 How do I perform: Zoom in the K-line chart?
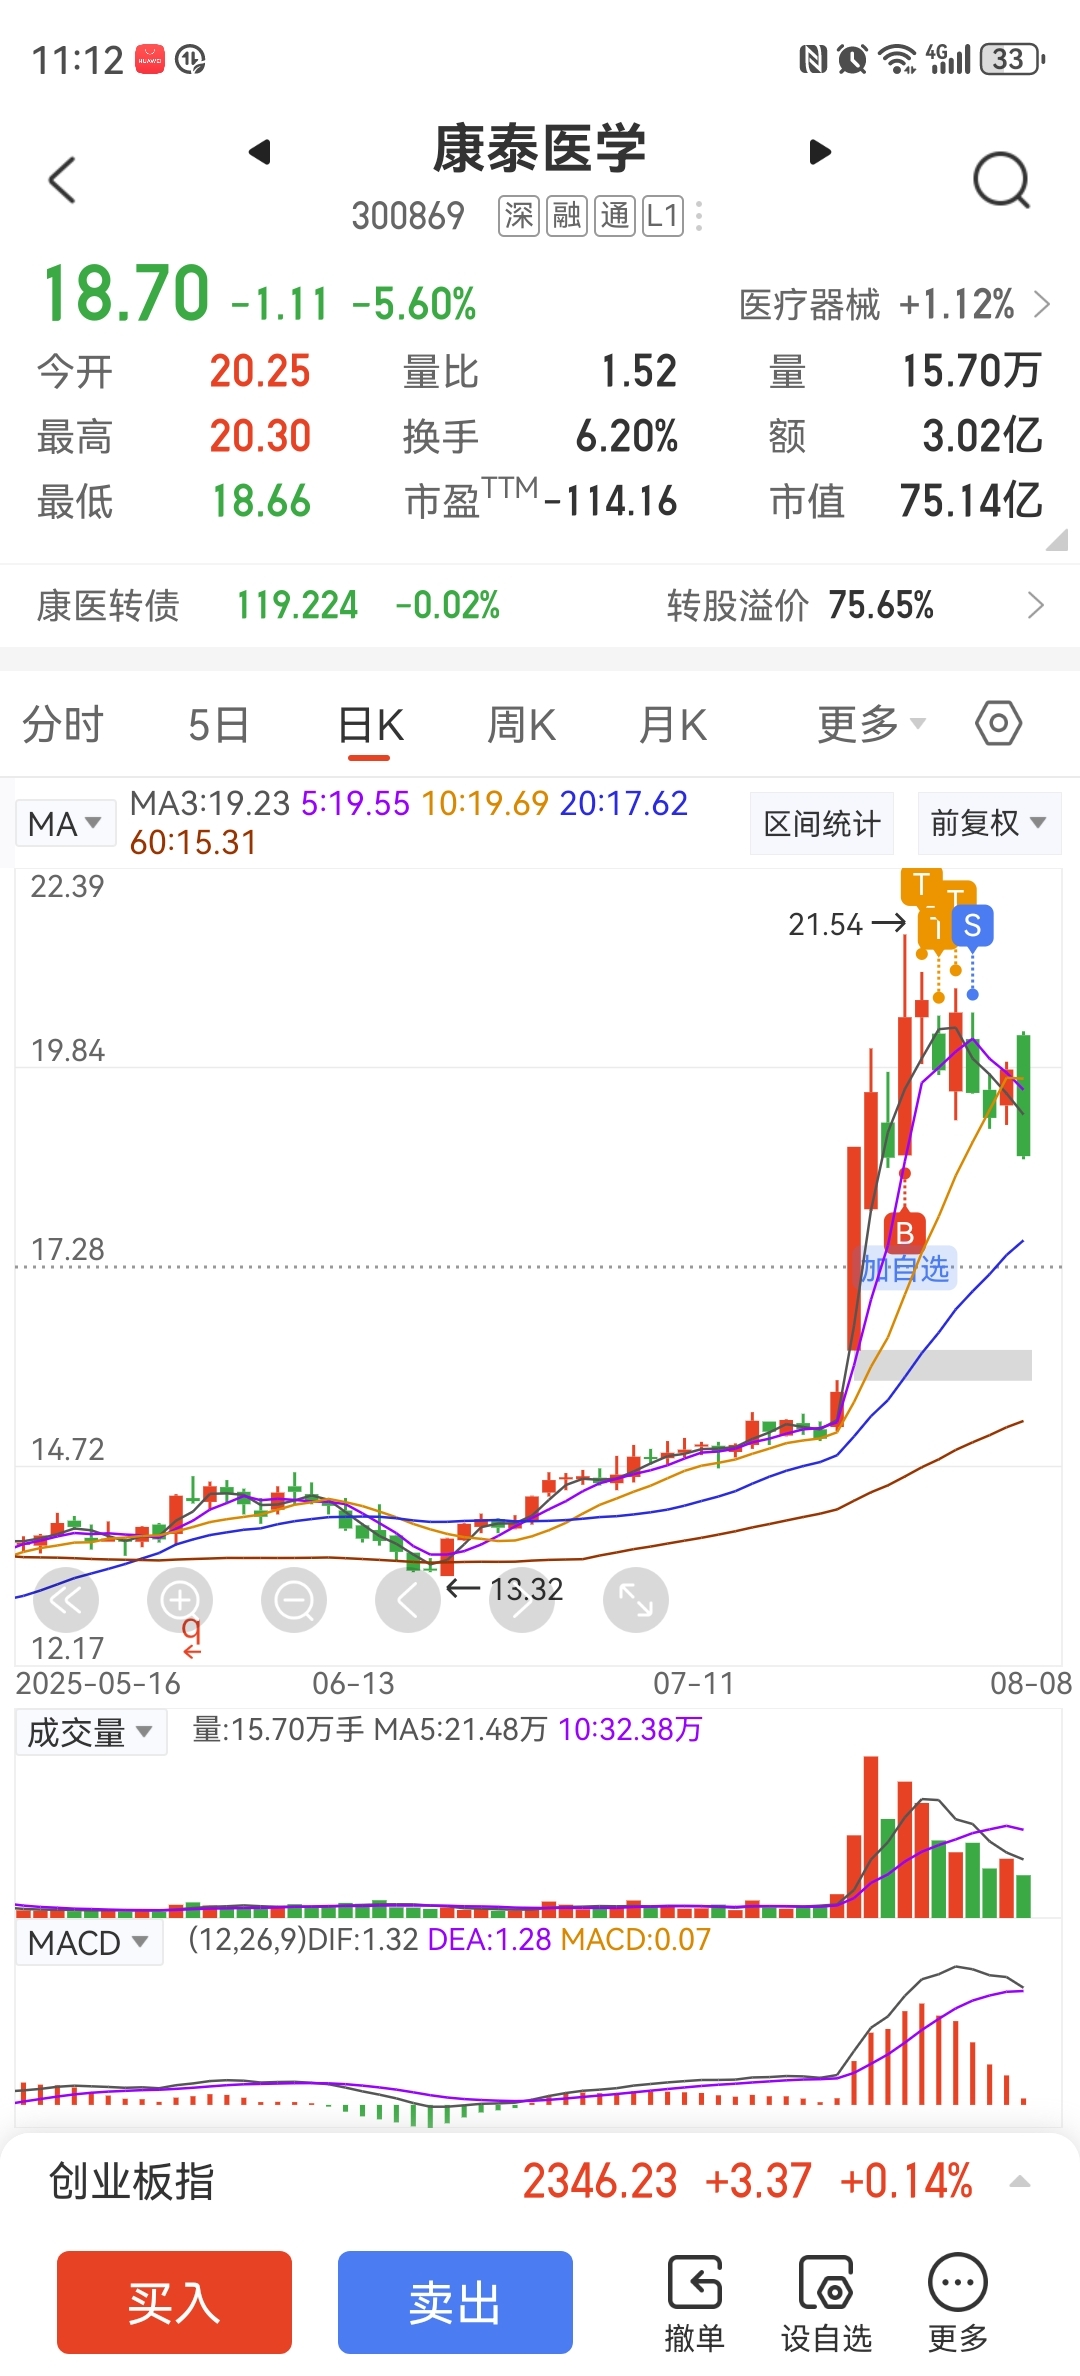180,1600
